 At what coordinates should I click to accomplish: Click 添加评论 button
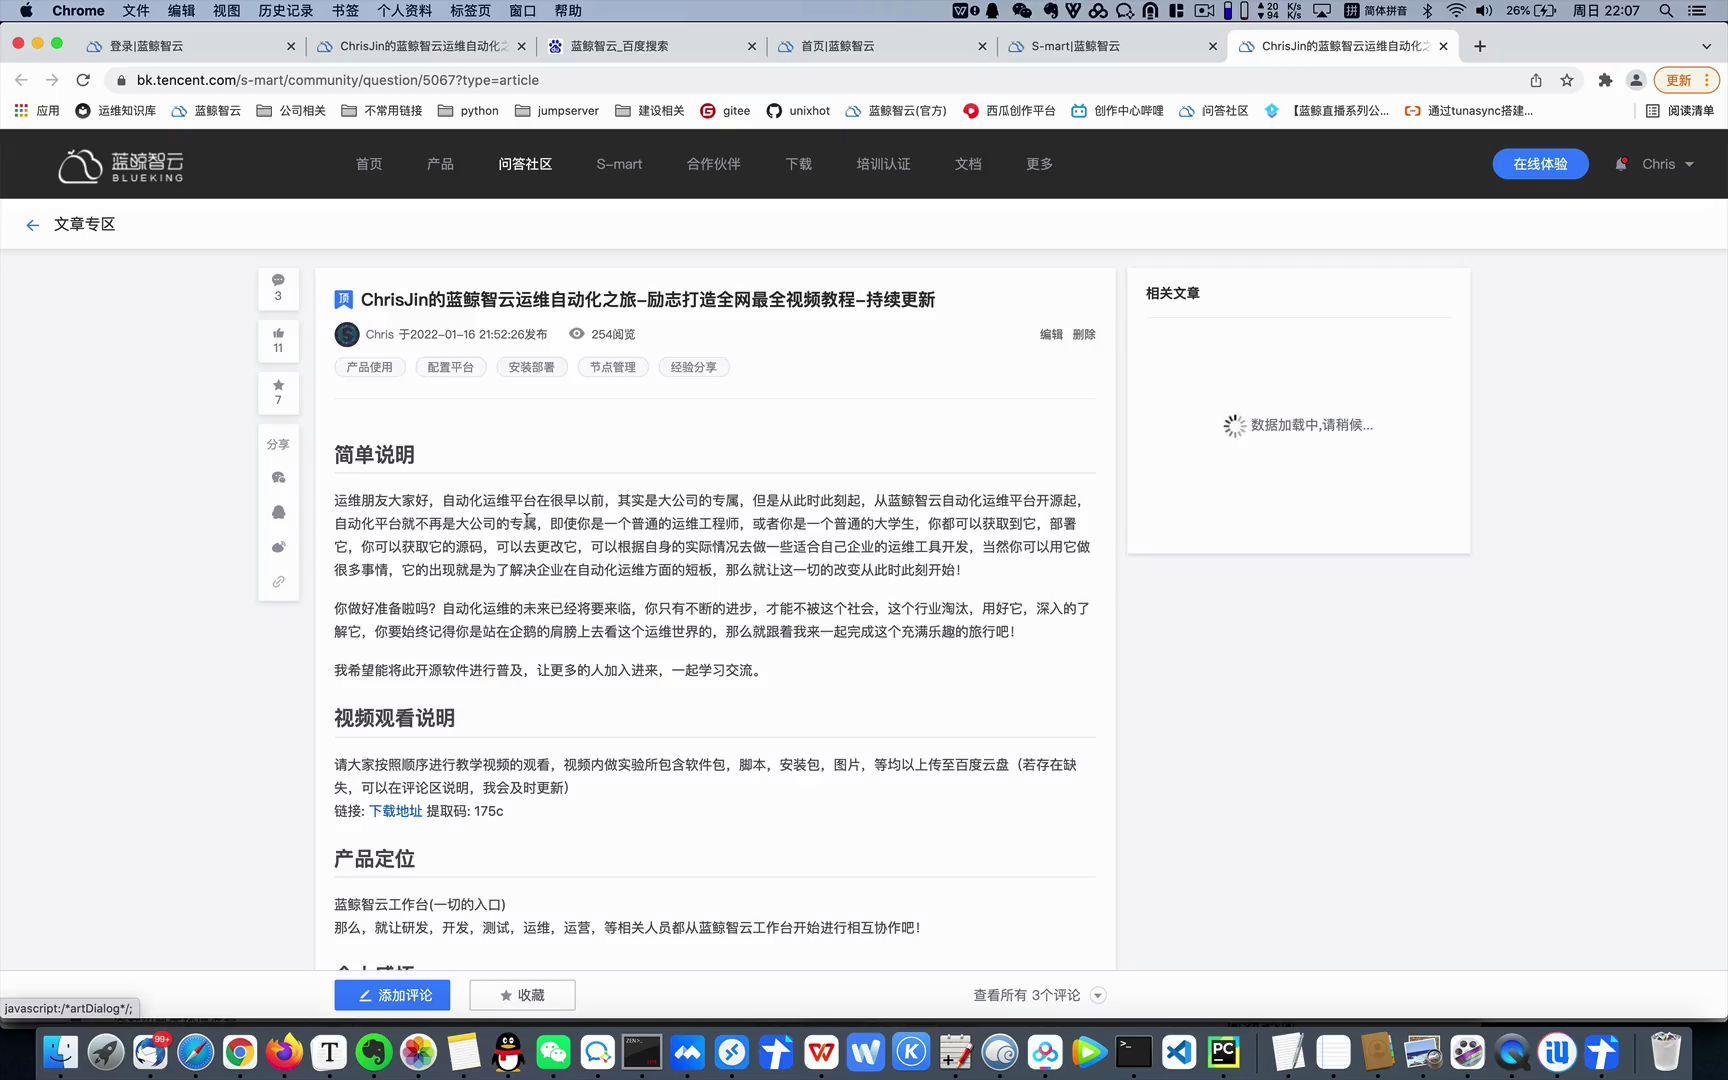pyautogui.click(x=392, y=995)
